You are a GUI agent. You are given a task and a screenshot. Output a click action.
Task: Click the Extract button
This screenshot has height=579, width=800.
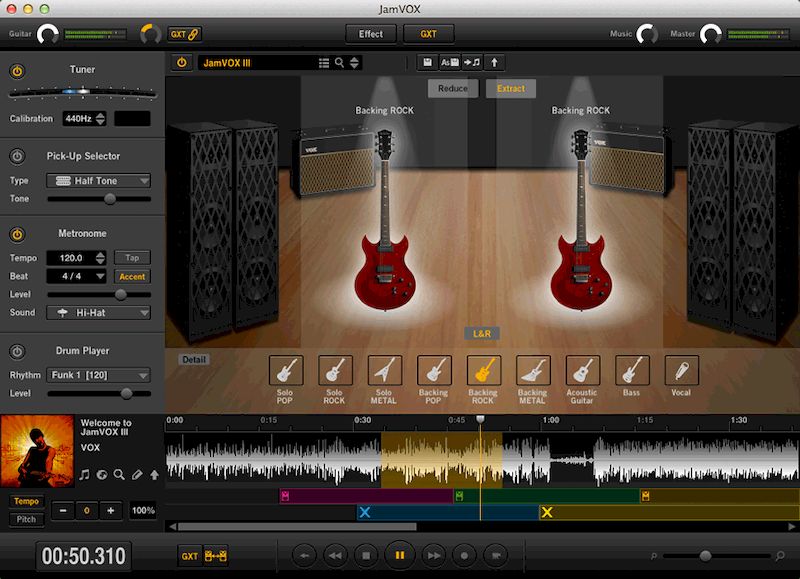click(x=511, y=88)
